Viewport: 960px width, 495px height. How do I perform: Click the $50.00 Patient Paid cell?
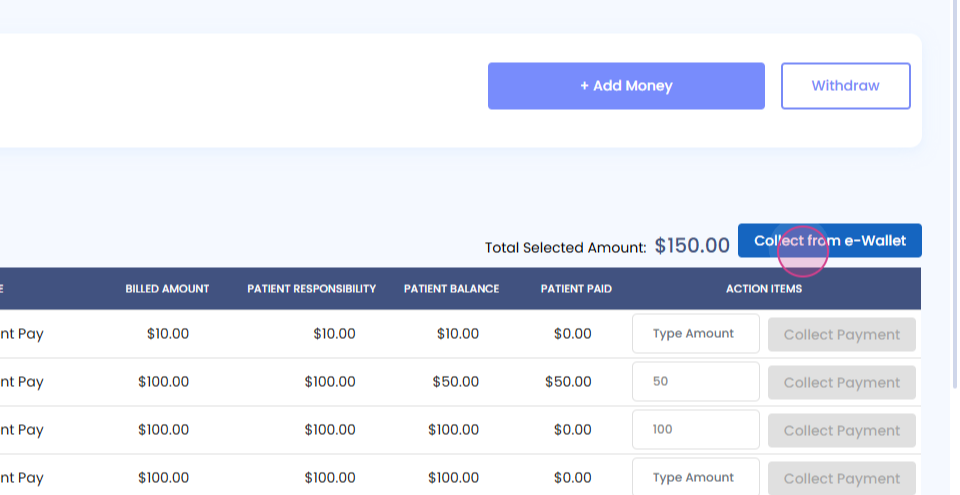tap(568, 382)
